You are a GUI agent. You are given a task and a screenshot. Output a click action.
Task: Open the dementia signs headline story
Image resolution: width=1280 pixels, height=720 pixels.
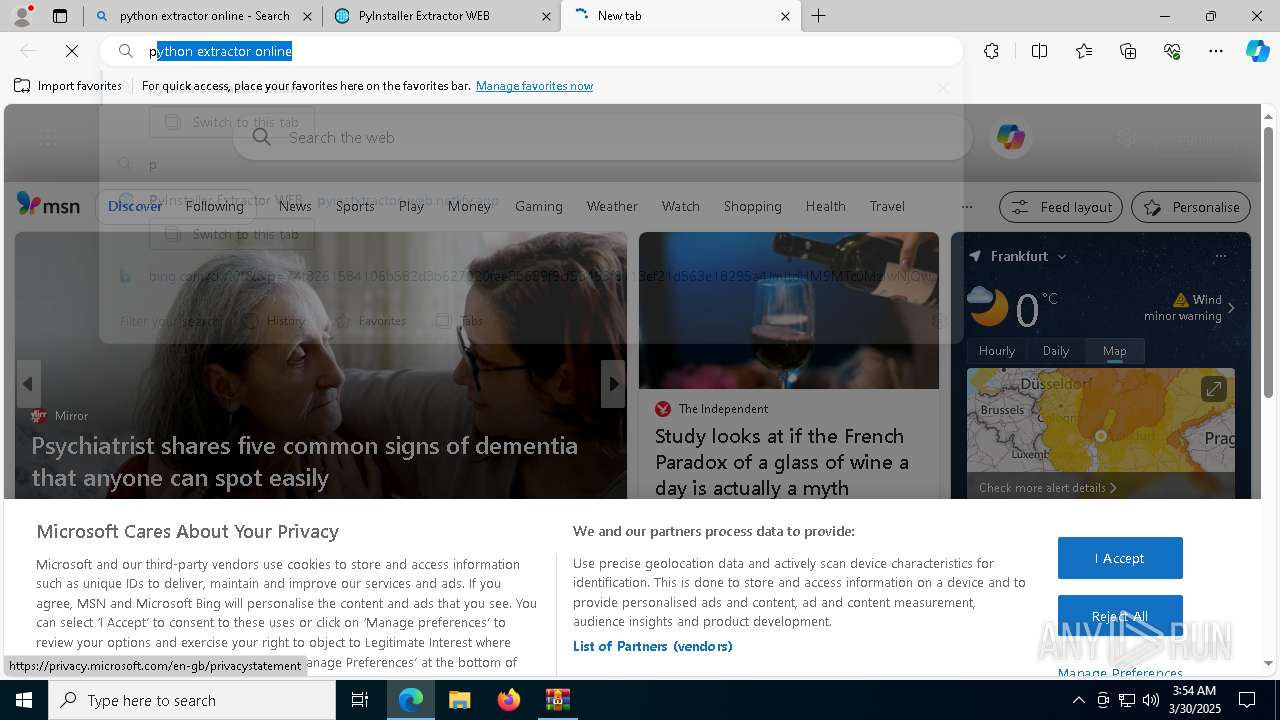[305, 462]
